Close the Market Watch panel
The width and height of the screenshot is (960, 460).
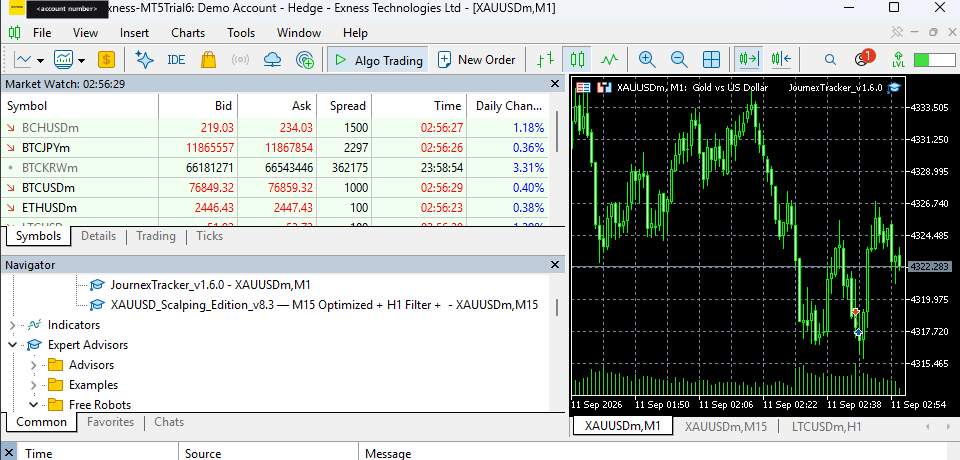click(x=555, y=84)
